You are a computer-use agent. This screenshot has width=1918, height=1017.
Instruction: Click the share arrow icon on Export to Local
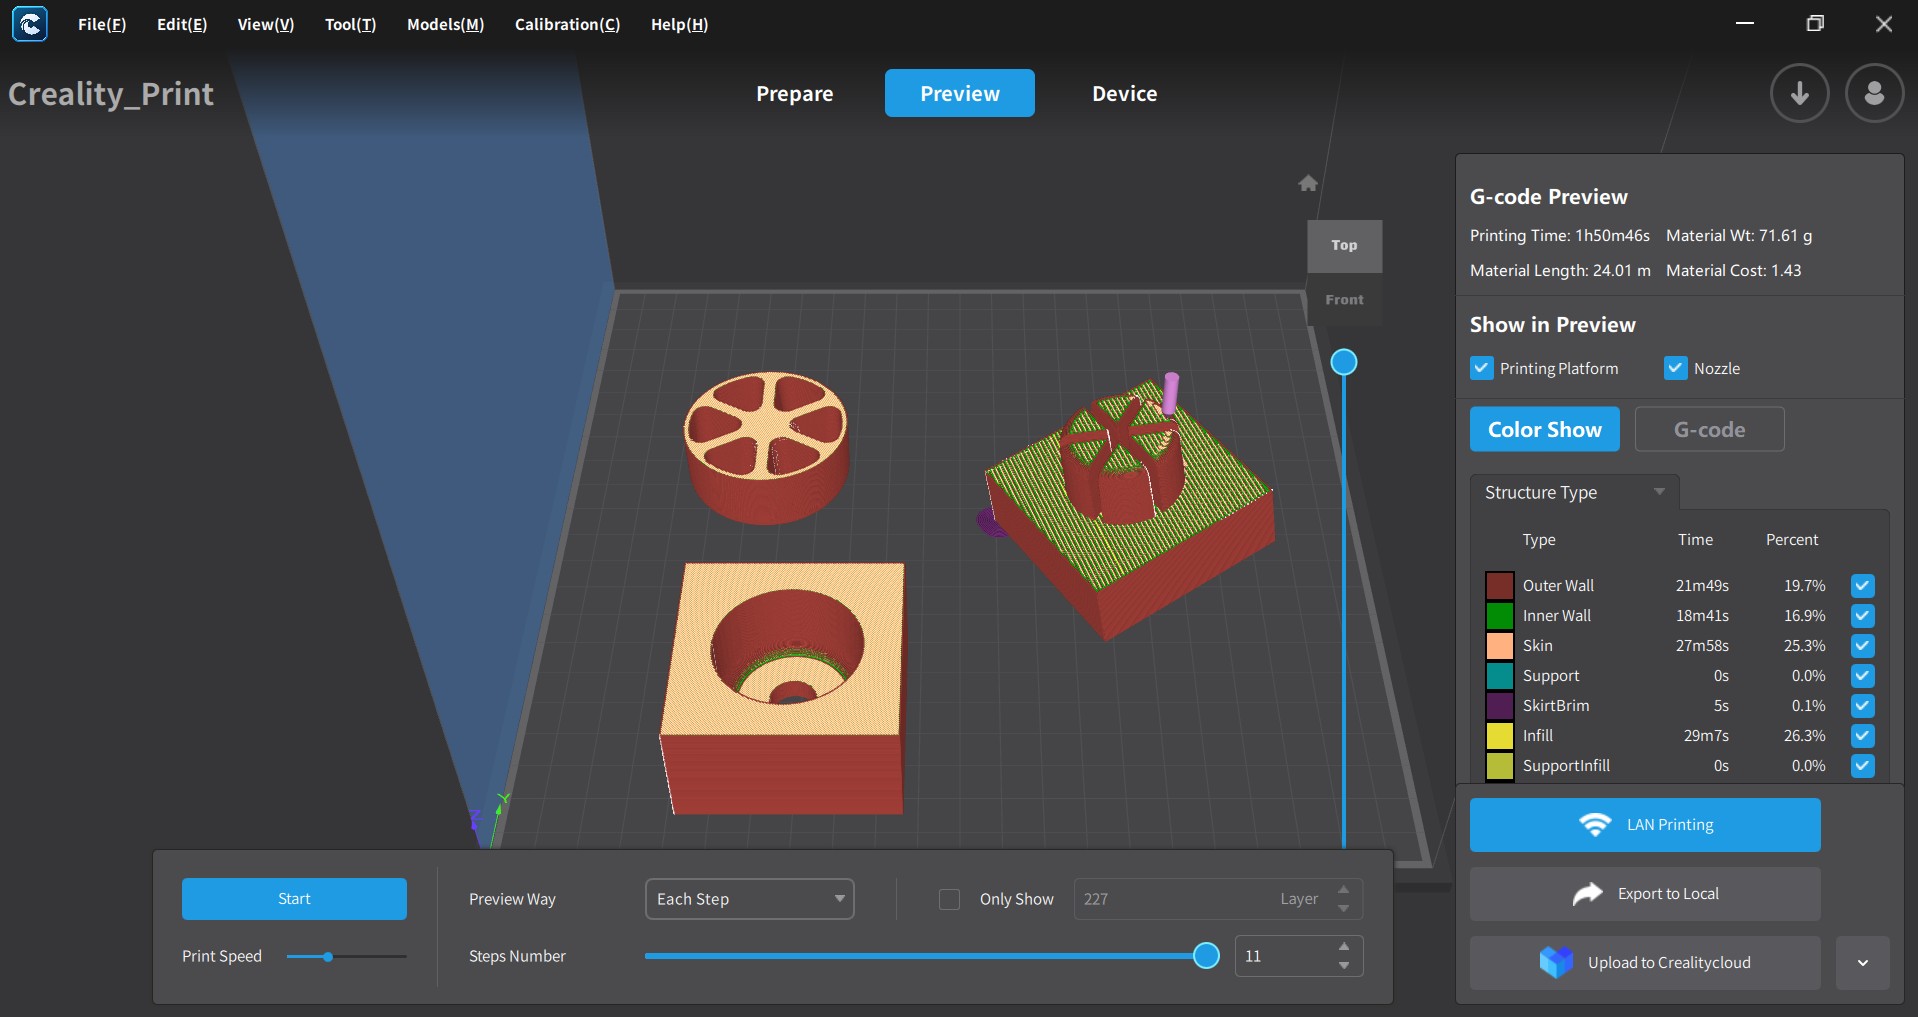[1587, 894]
